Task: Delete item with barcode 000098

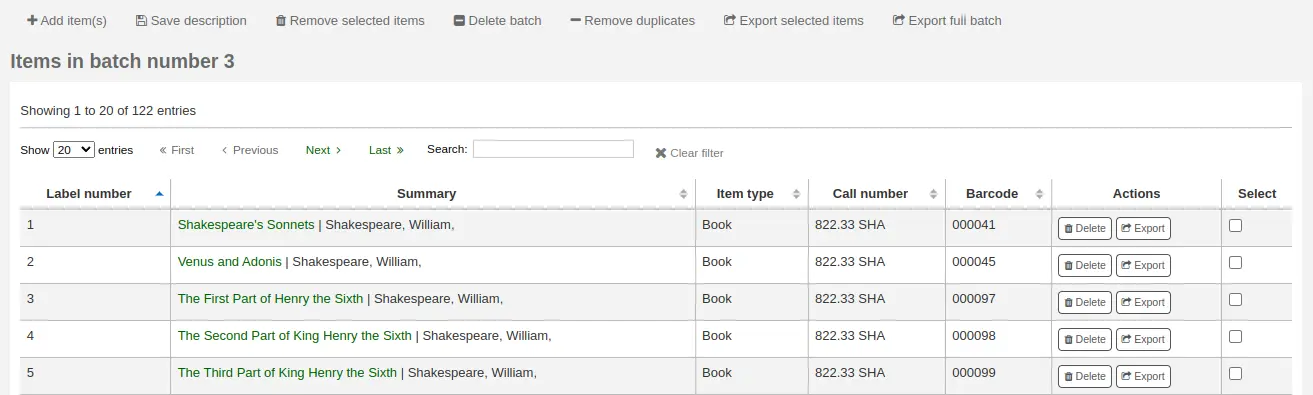Action: point(1085,340)
